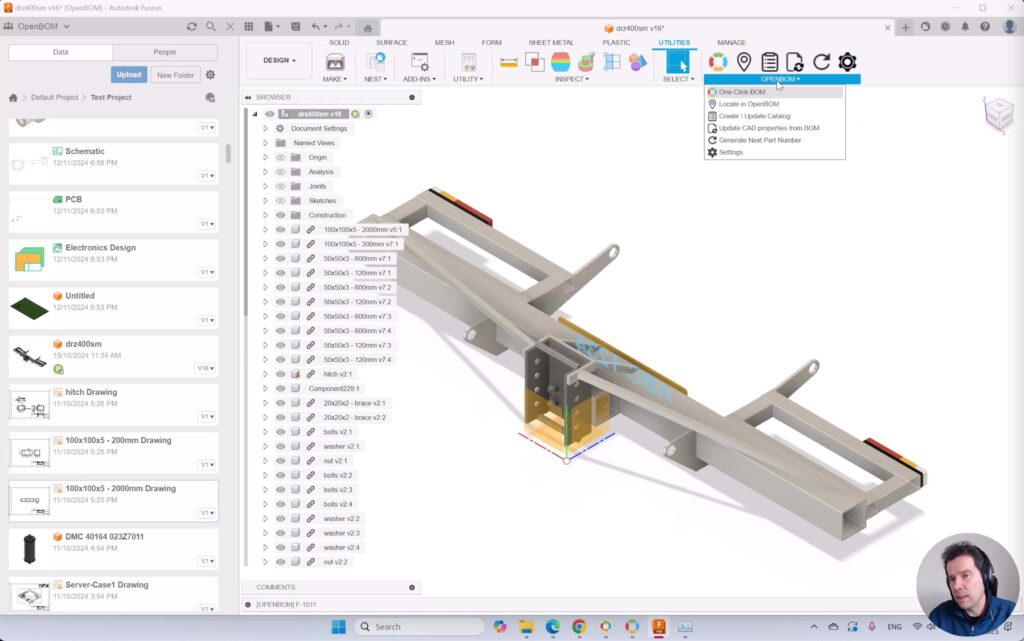The height and width of the screenshot is (641, 1024).
Task: Toggle visibility of Construction folder
Action: [280, 215]
